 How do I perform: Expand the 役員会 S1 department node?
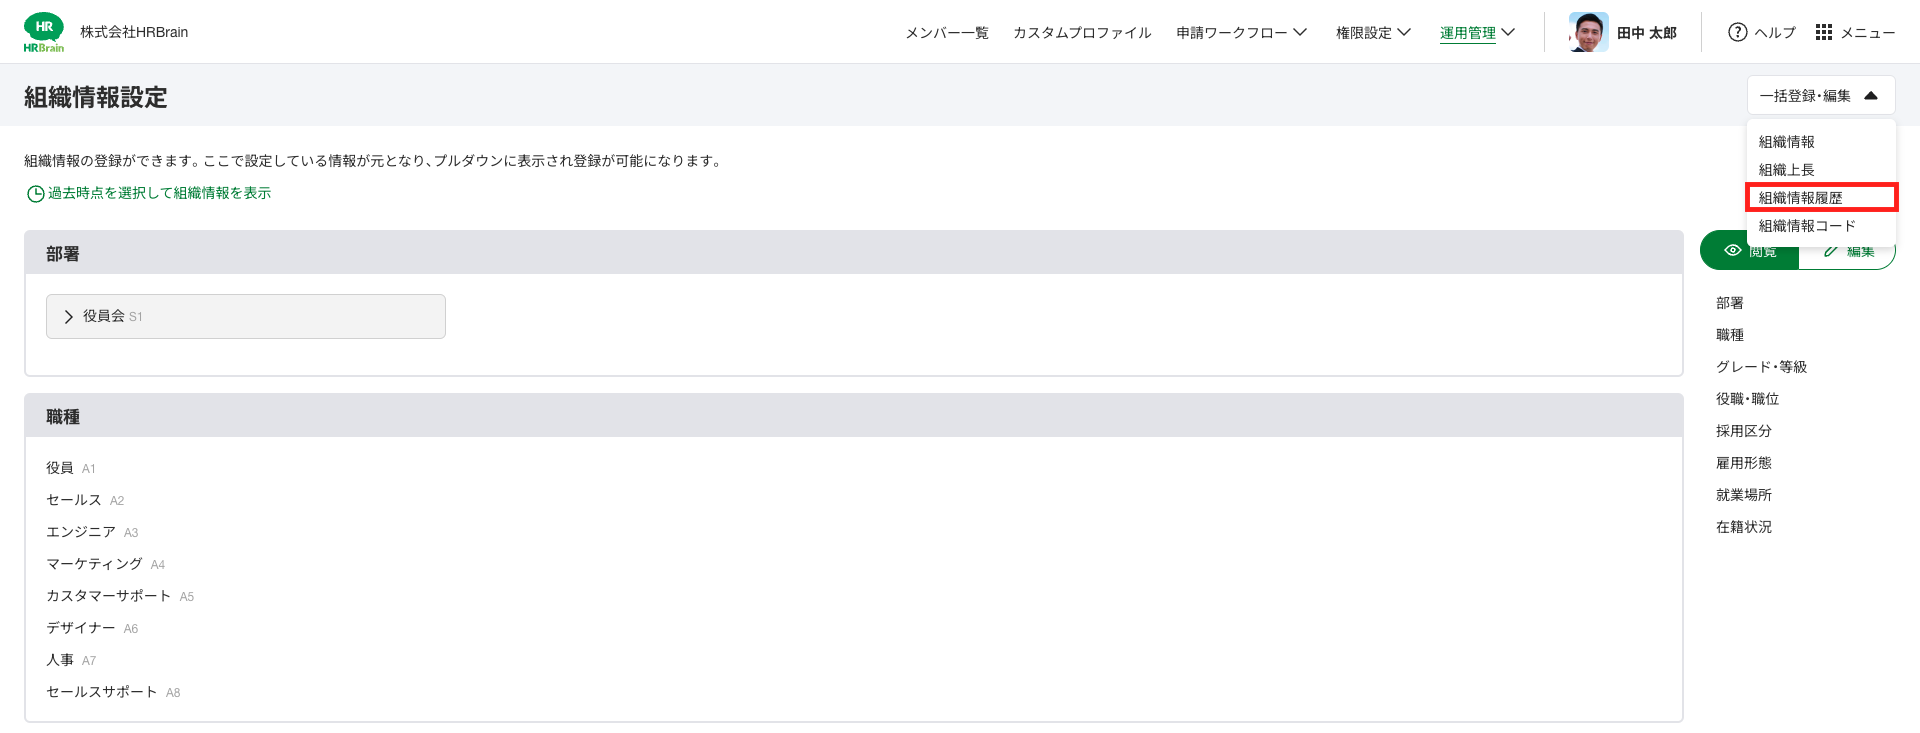[246, 316]
